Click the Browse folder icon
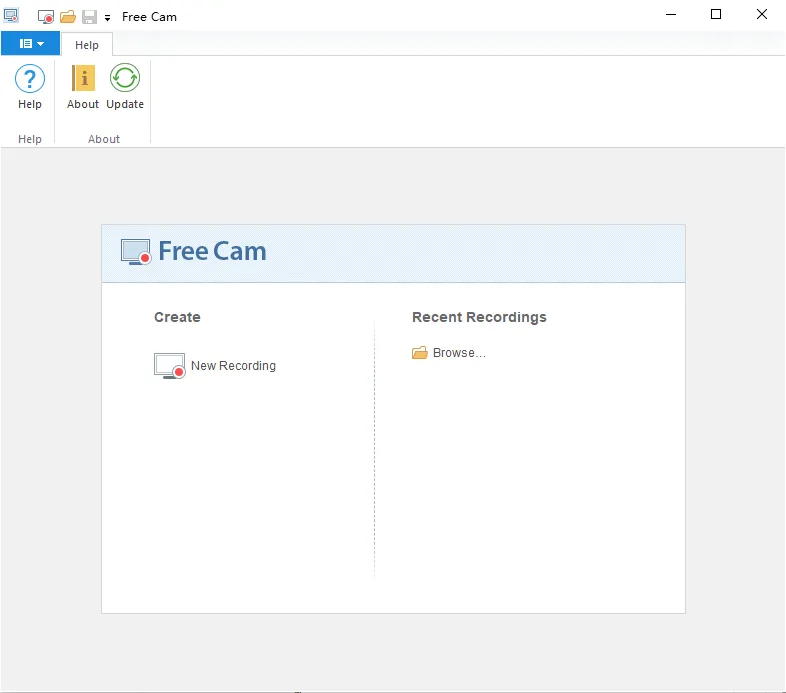The height and width of the screenshot is (693, 786). (x=420, y=353)
